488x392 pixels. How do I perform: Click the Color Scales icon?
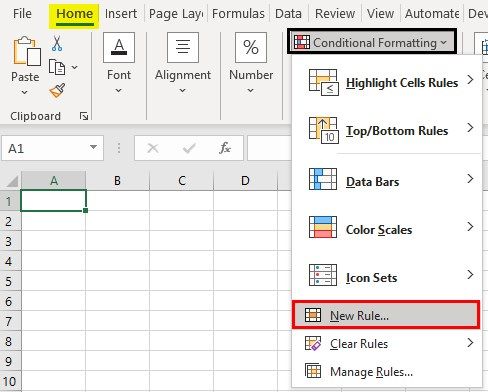pyautogui.click(x=323, y=227)
